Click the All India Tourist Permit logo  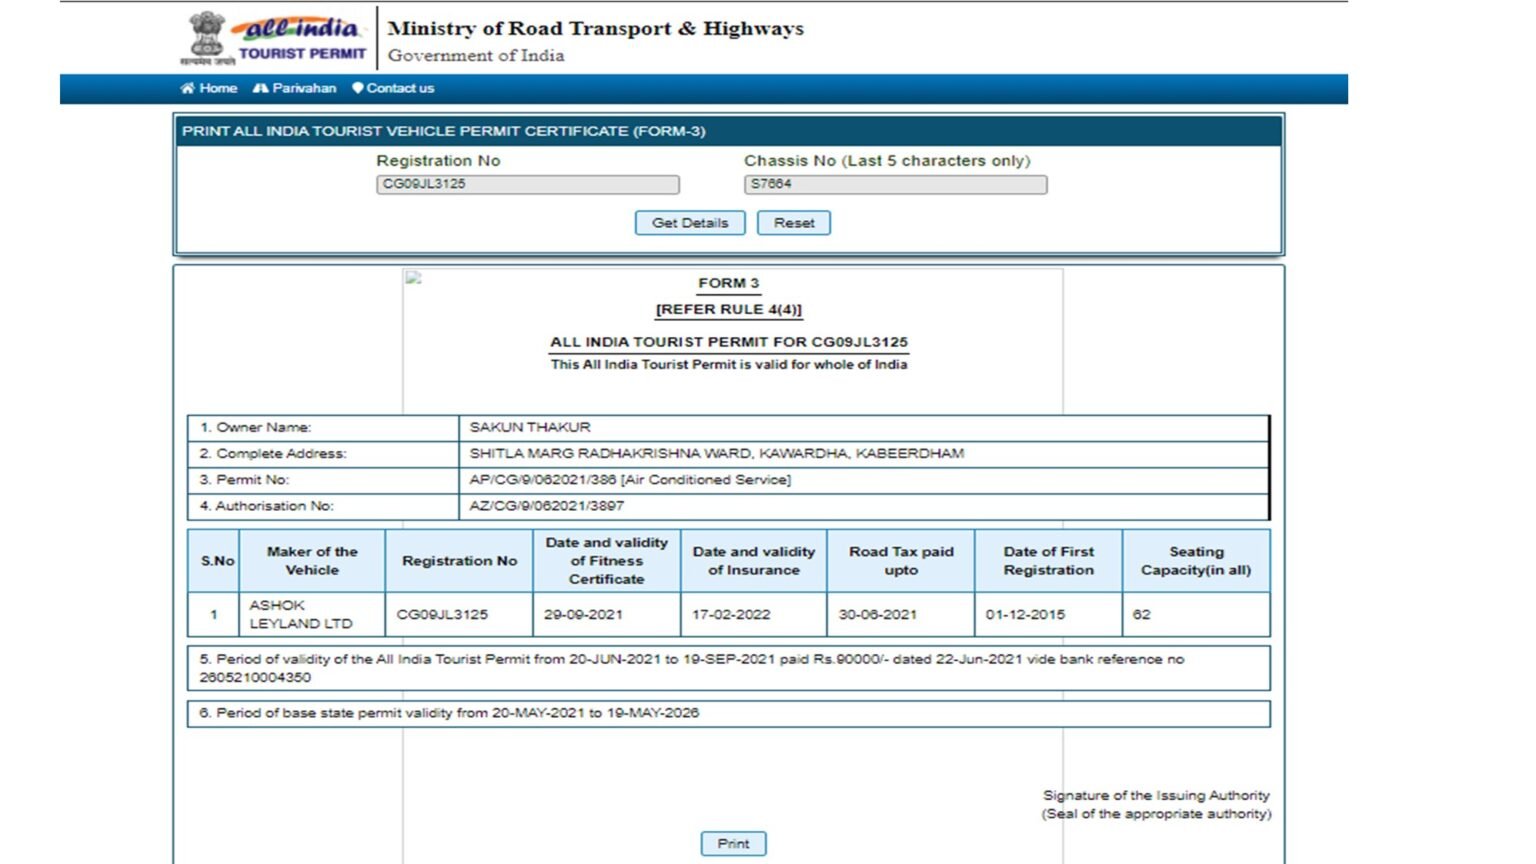click(303, 35)
